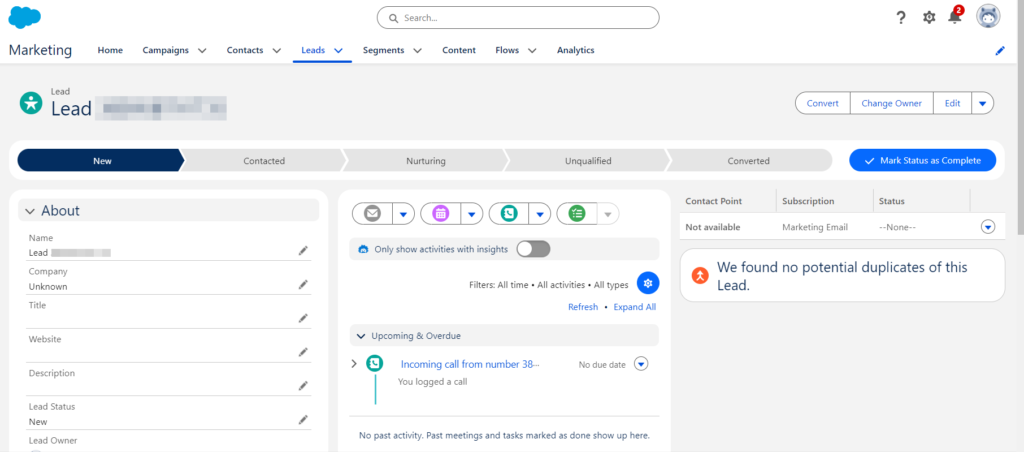Click the log a call icon

(x=509, y=213)
